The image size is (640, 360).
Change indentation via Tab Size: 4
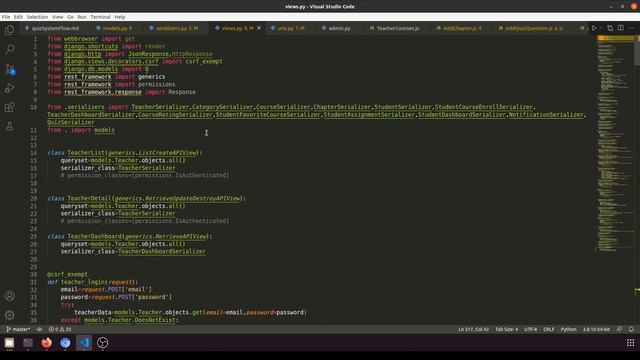click(x=506, y=329)
